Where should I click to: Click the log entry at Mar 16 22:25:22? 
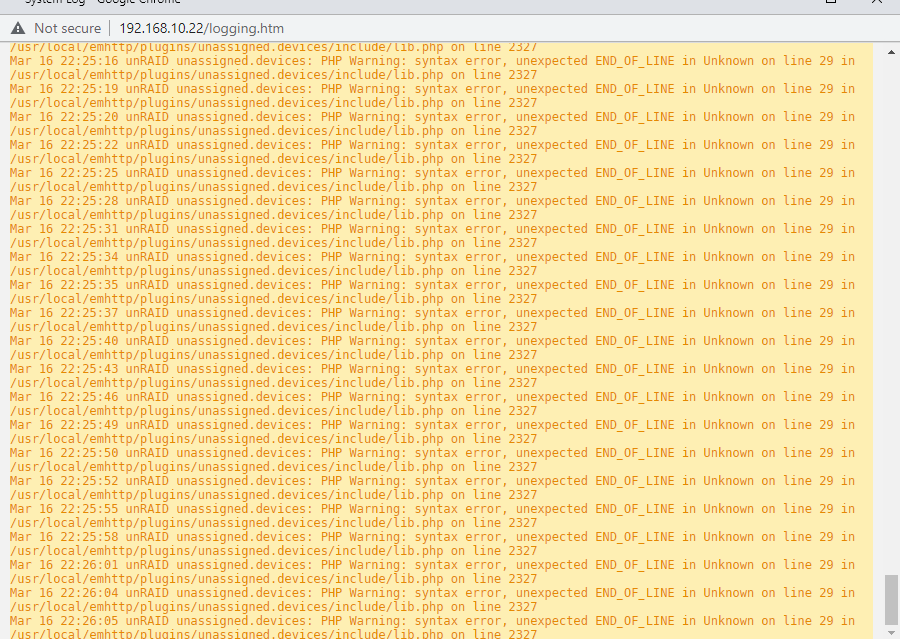pos(432,152)
